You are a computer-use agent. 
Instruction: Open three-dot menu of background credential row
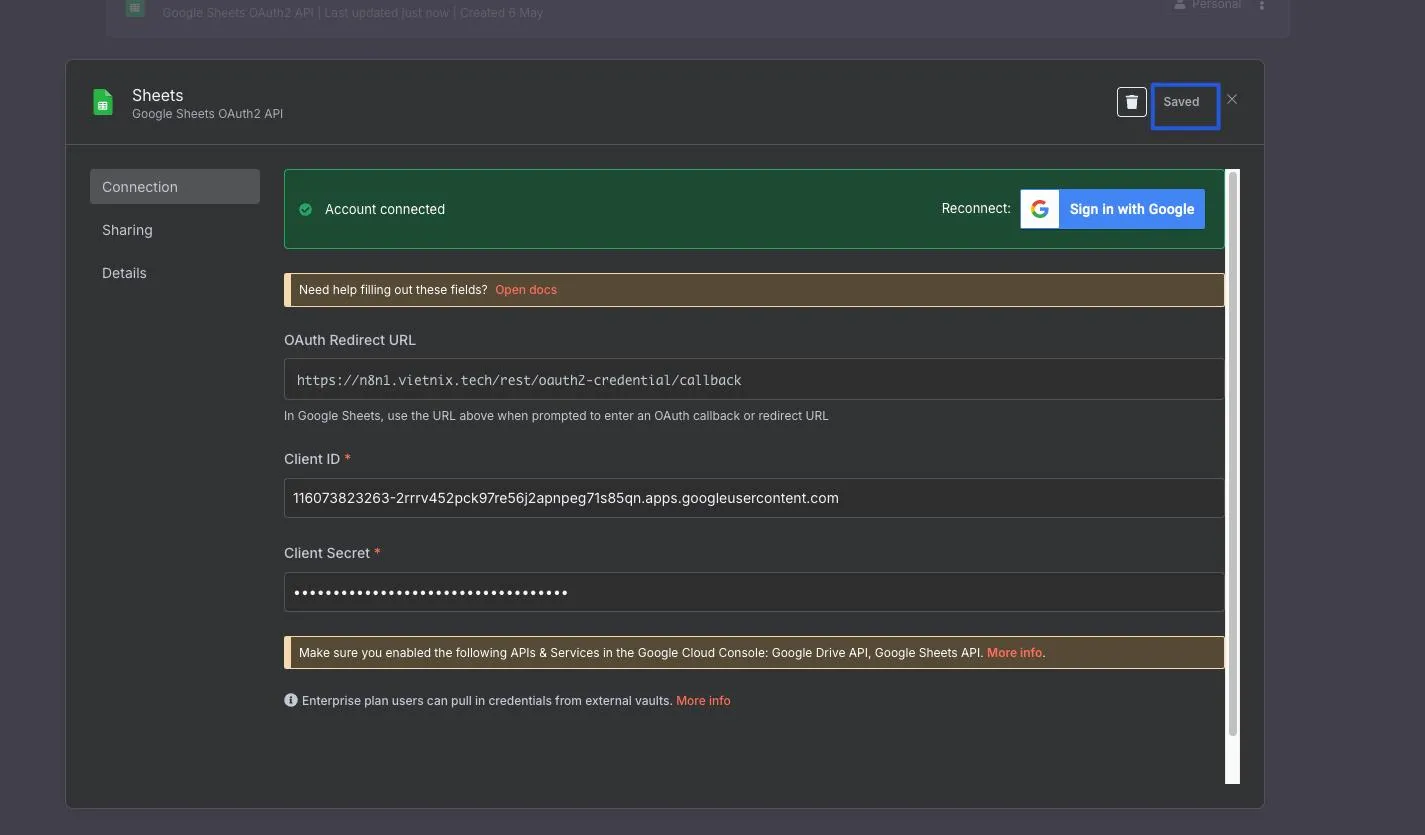tap(1262, 5)
